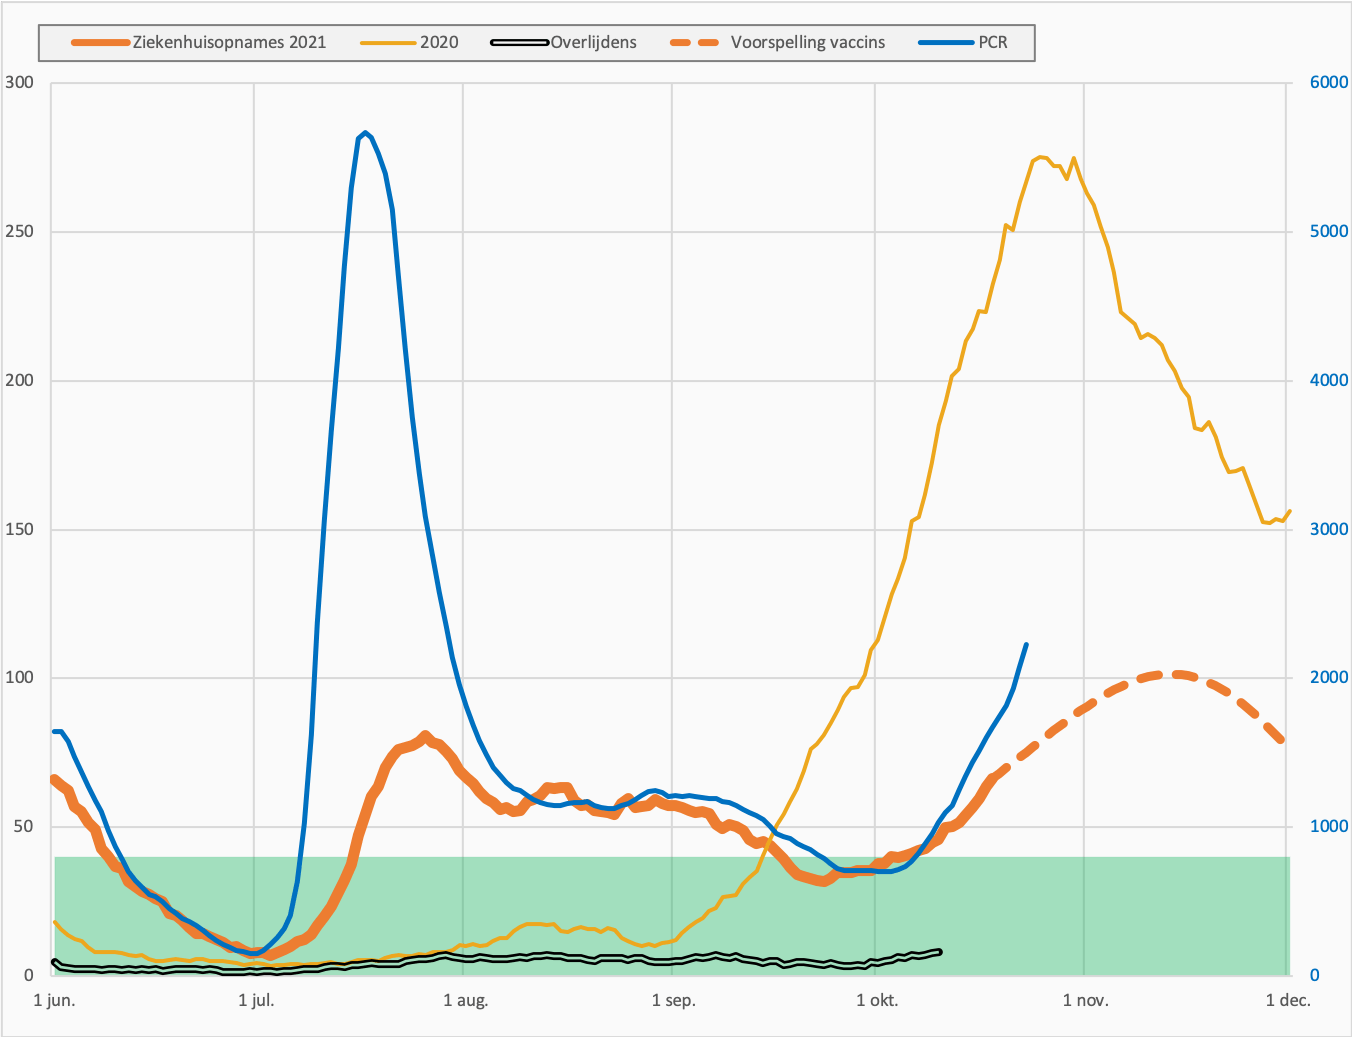Select the 2020 legend label
The width and height of the screenshot is (1352, 1037).
[439, 42]
